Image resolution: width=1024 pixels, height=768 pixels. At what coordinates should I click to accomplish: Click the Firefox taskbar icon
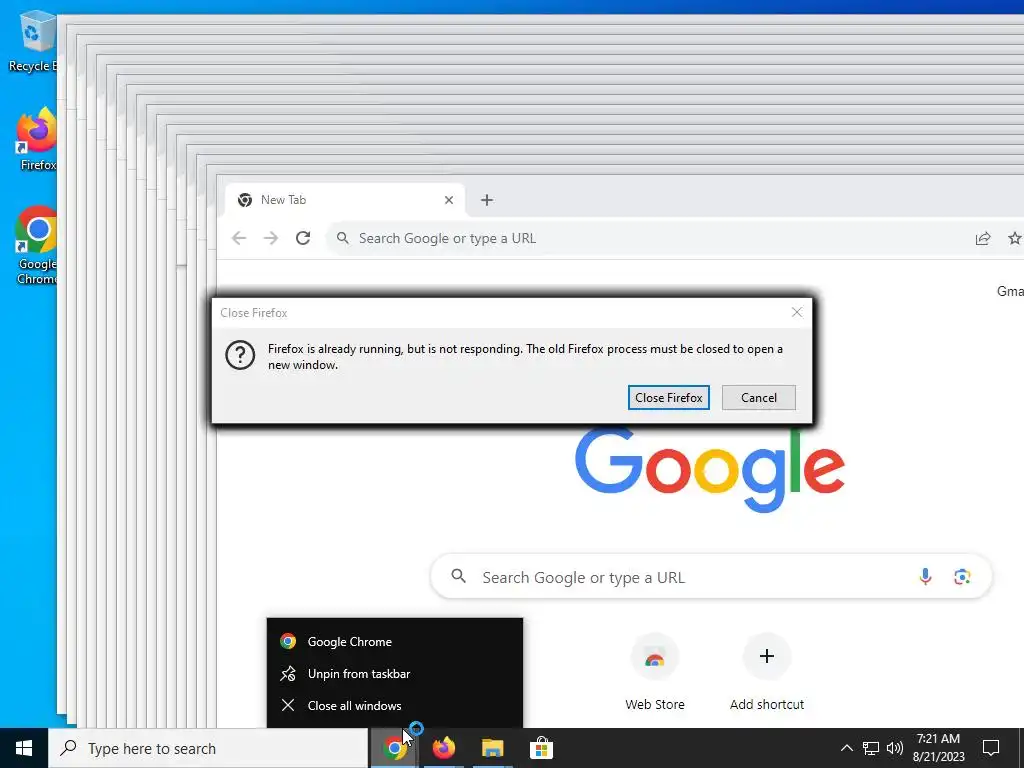tap(443, 748)
